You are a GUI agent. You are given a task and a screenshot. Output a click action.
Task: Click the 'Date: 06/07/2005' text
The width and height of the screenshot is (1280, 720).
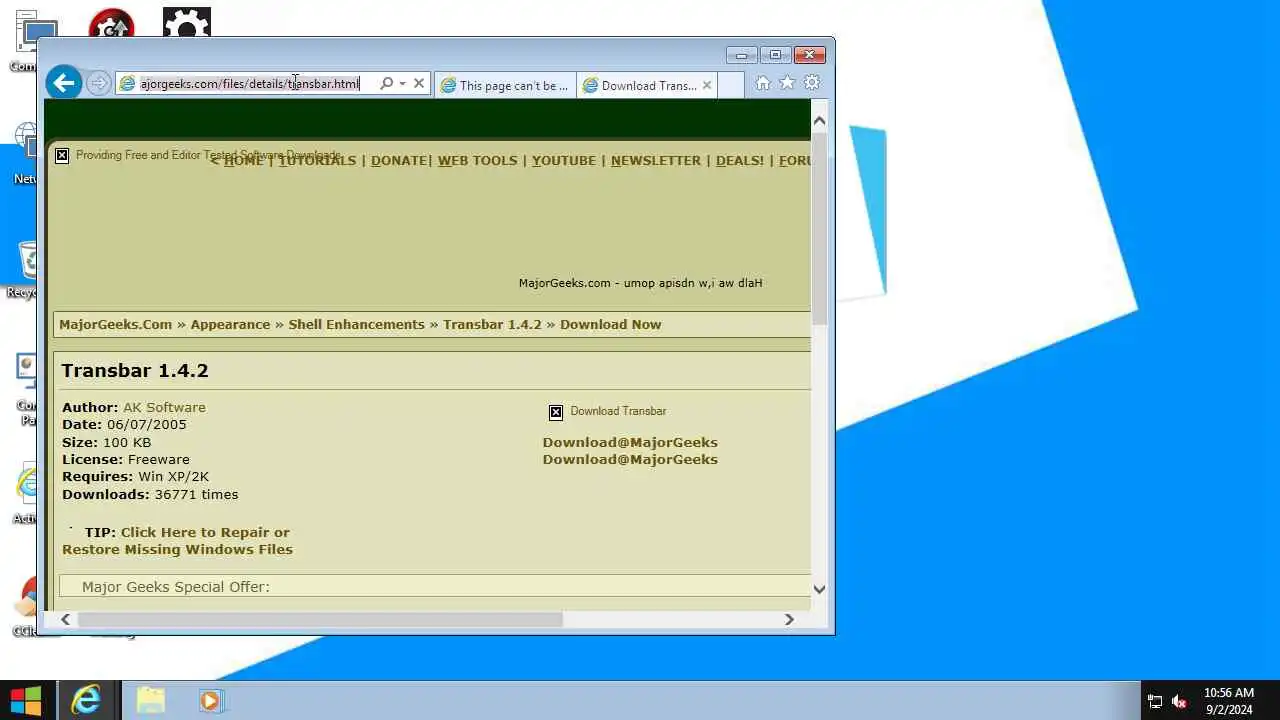click(x=124, y=424)
